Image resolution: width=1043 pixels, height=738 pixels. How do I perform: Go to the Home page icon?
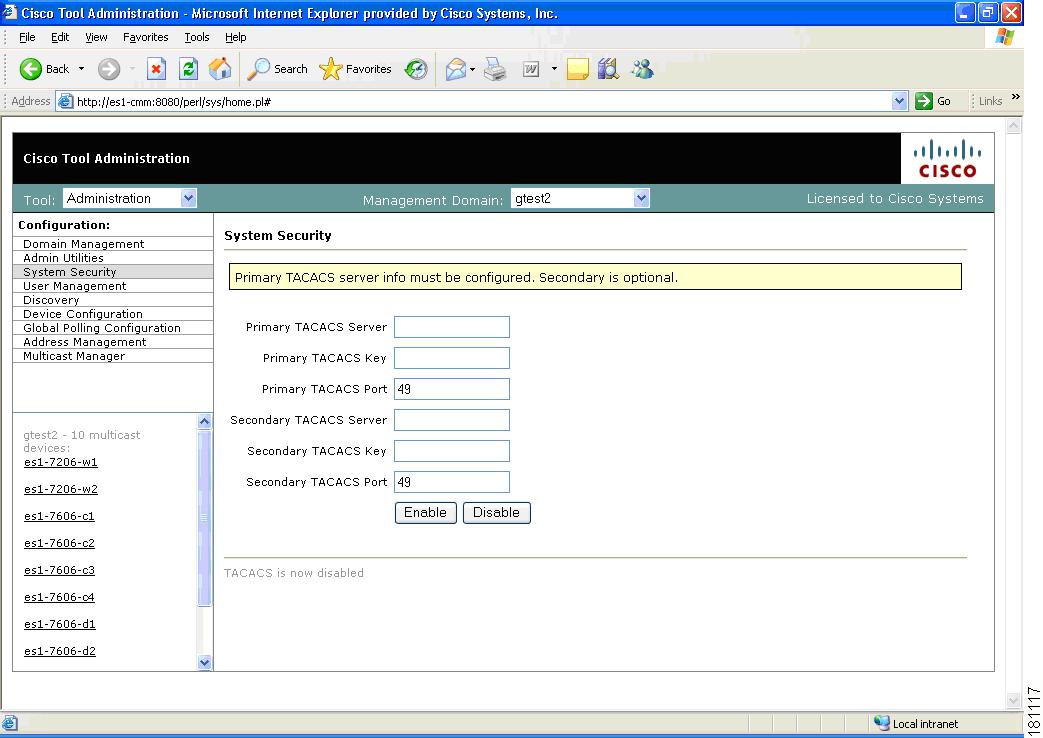coord(220,69)
